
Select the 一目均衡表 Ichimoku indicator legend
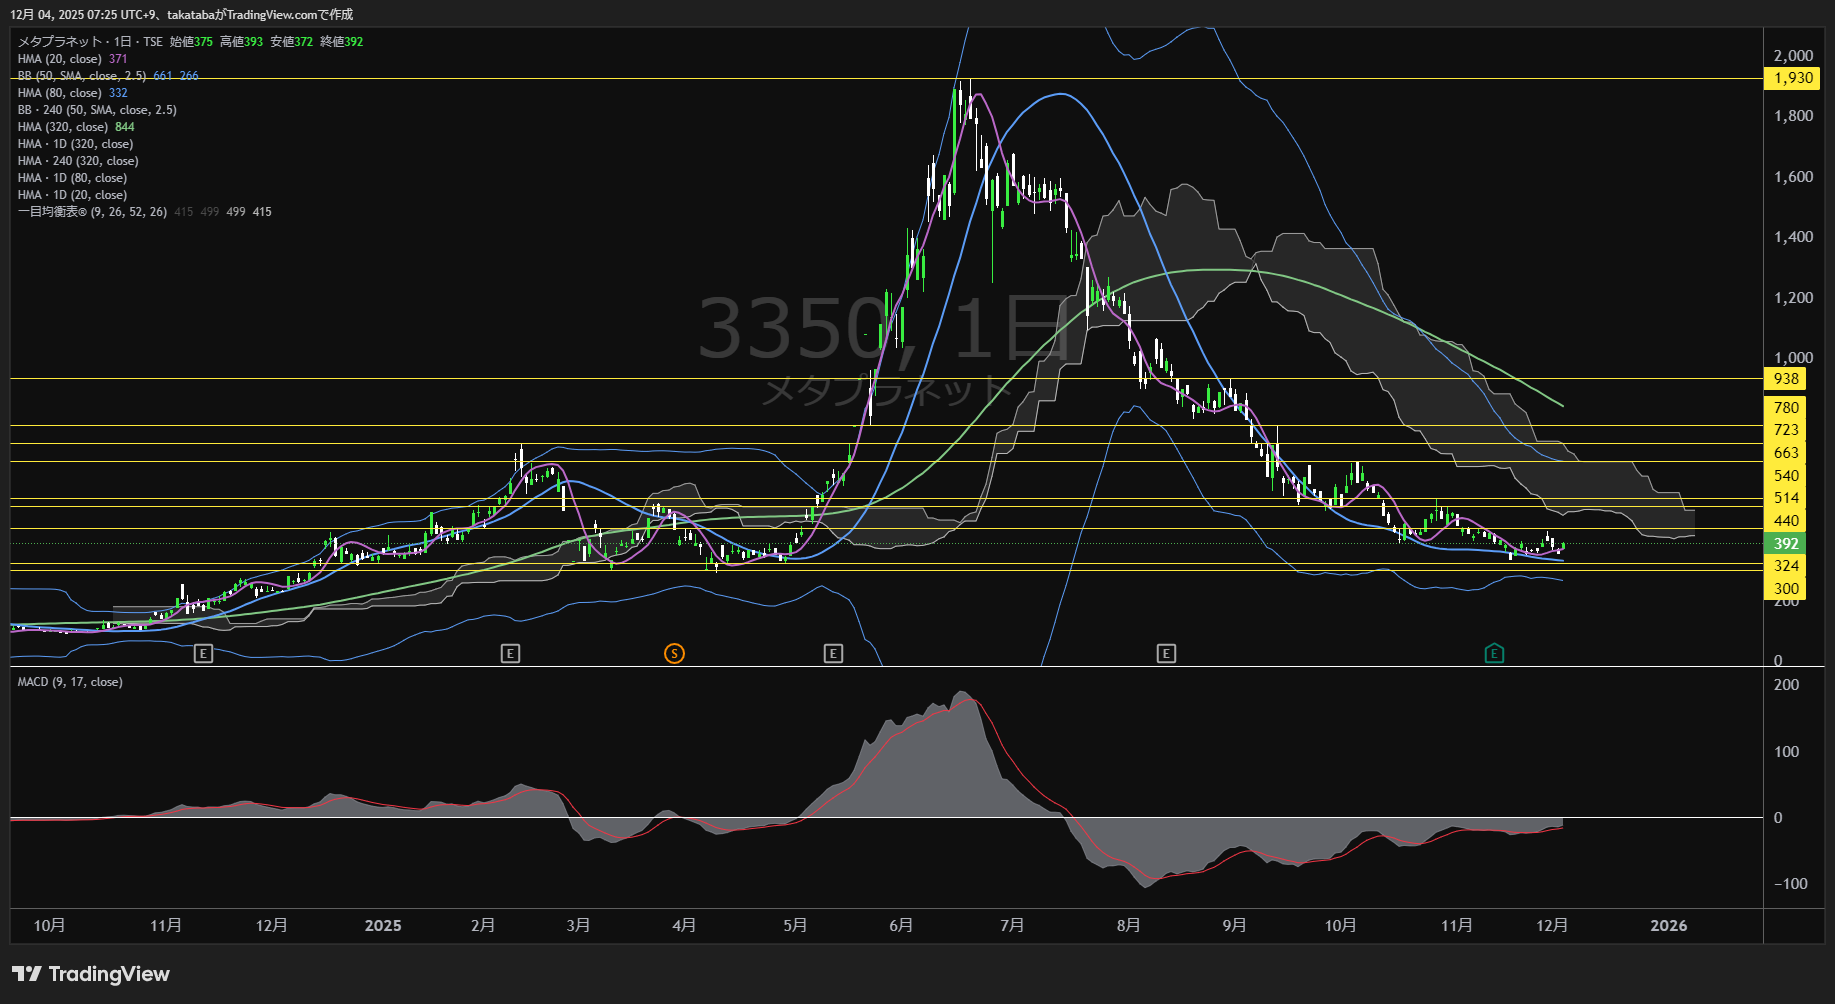(92, 212)
